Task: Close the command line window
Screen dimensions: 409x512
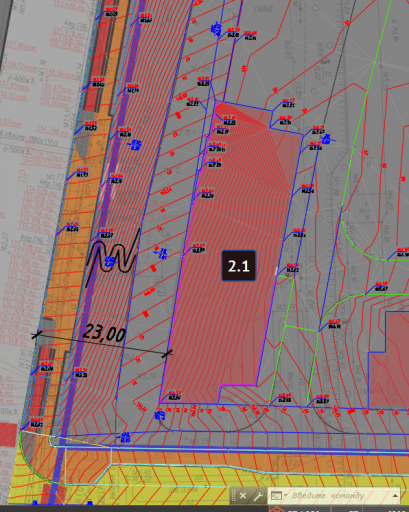Action: pos(243,496)
